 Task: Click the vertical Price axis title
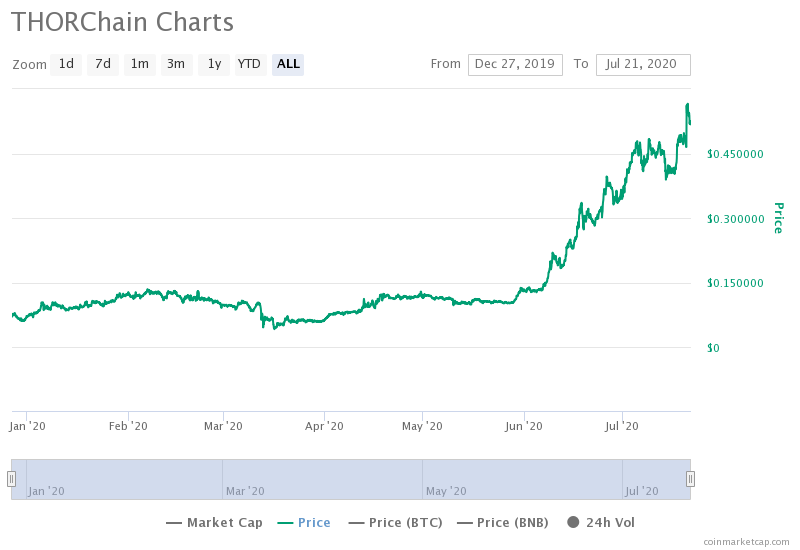pyautogui.click(x=779, y=218)
